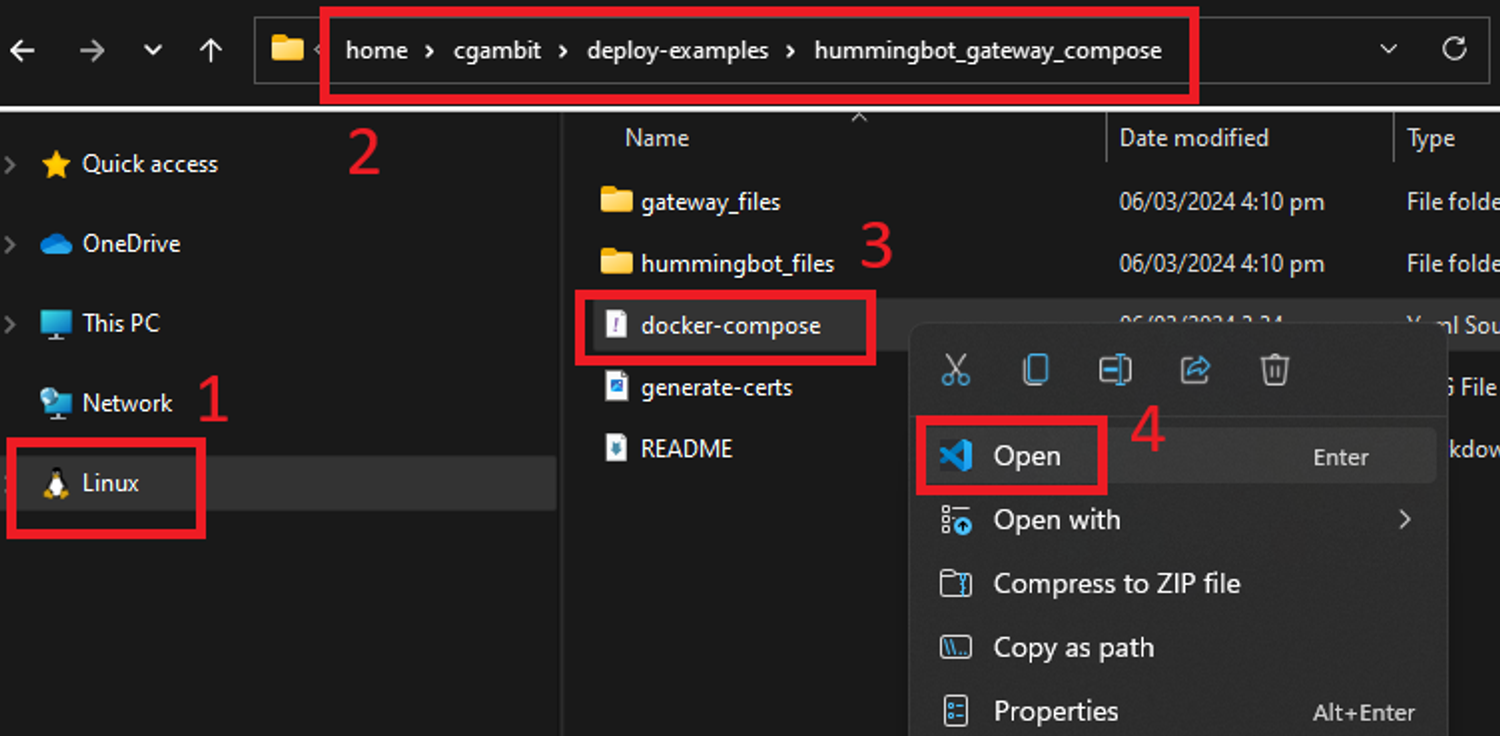Click the Share icon in context menu
The image size is (1500, 736).
click(1195, 370)
